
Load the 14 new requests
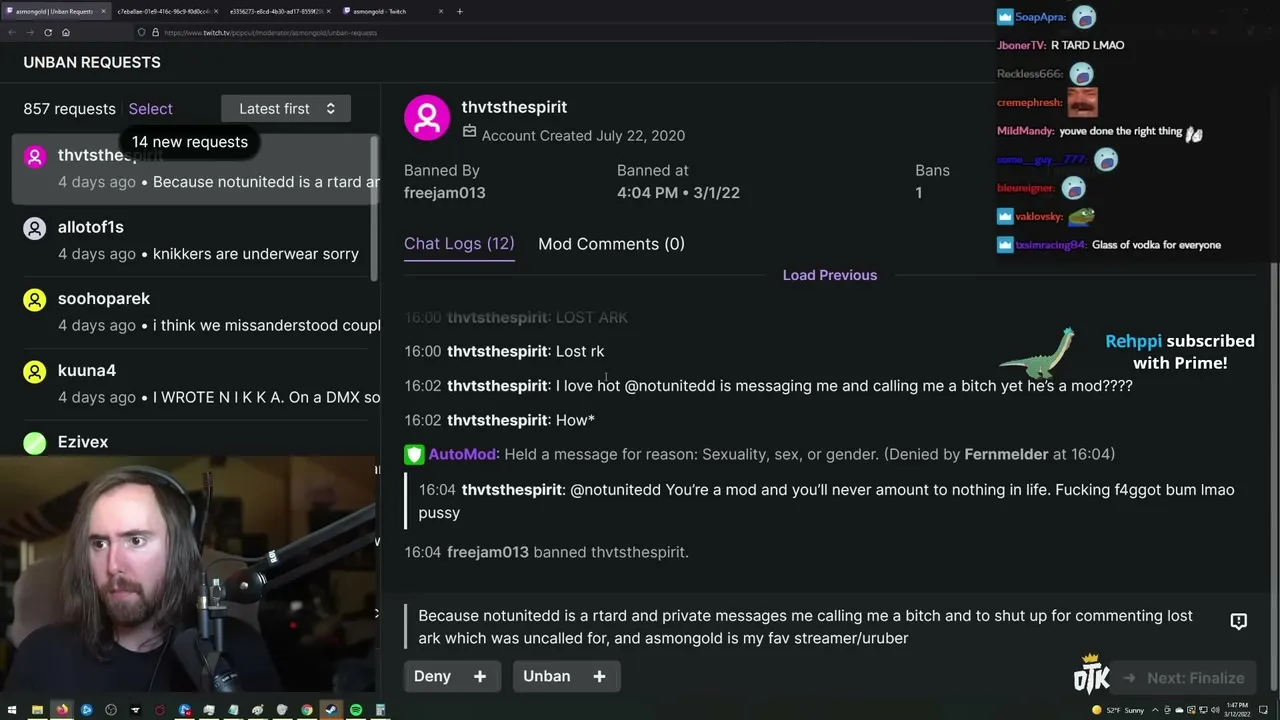click(x=190, y=142)
